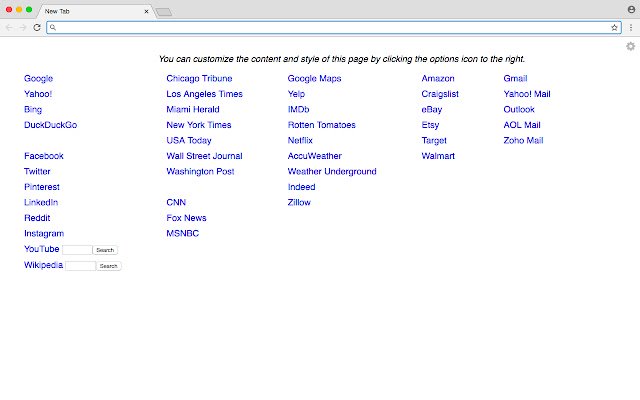Open the DuckDuckGo link
Image resolution: width=640 pixels, height=400 pixels.
pos(50,125)
